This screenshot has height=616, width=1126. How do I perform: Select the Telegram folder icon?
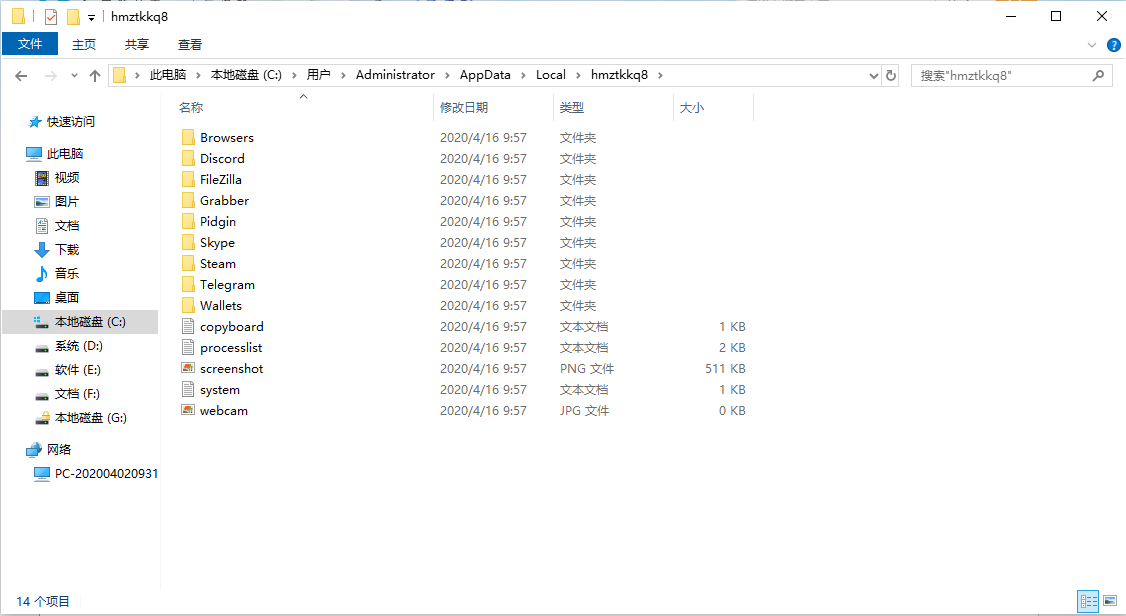tap(188, 284)
